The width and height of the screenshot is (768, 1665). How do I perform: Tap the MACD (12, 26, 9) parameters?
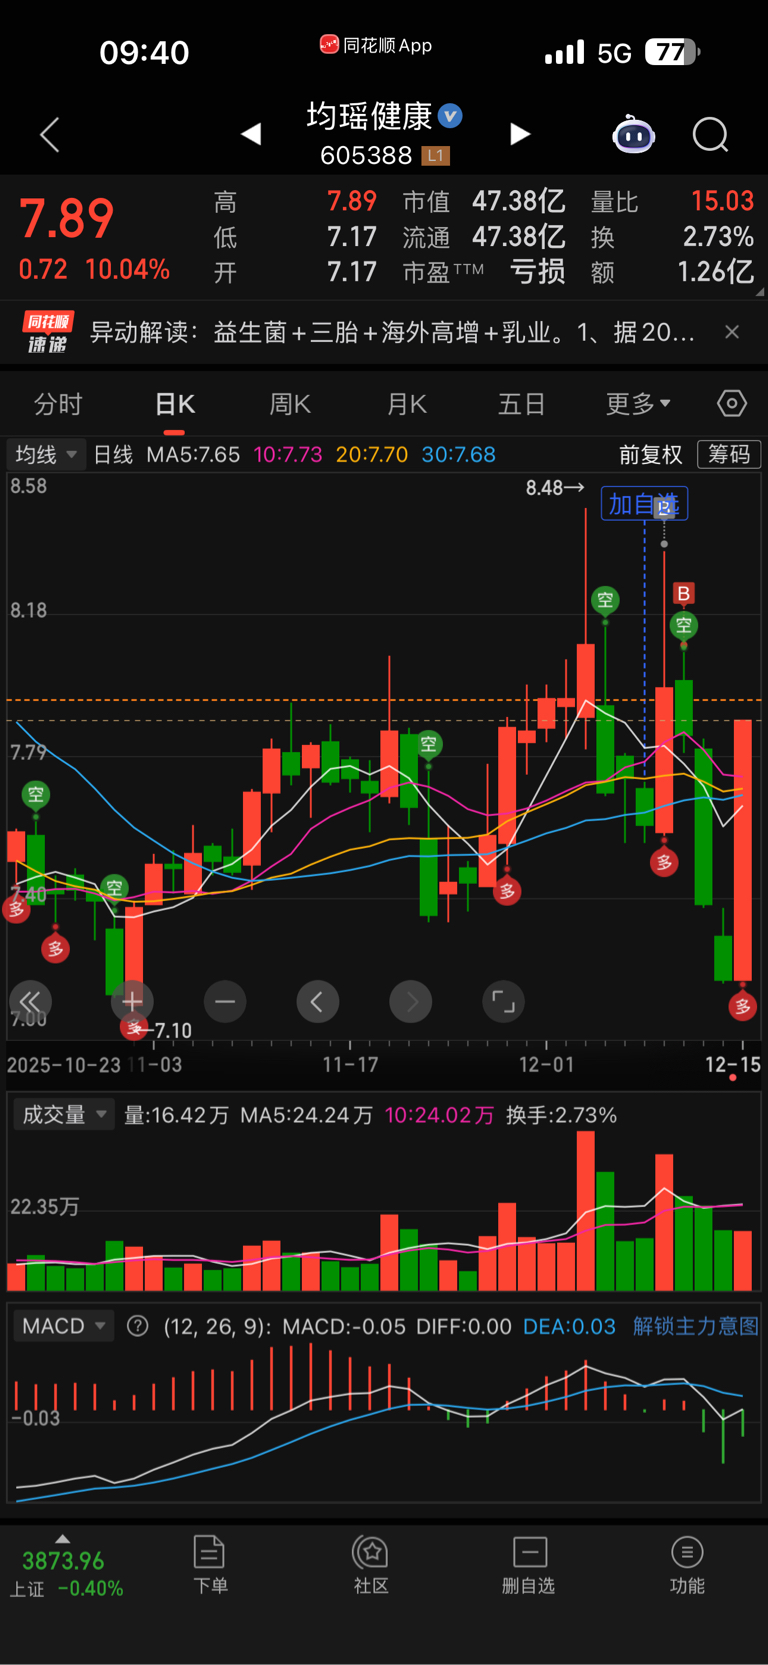pyautogui.click(x=216, y=1327)
